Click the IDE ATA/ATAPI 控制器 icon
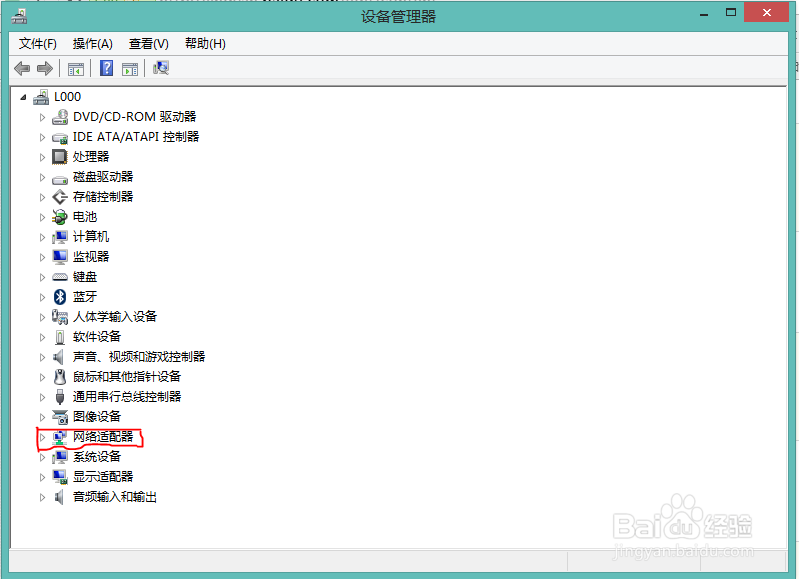 coord(60,137)
